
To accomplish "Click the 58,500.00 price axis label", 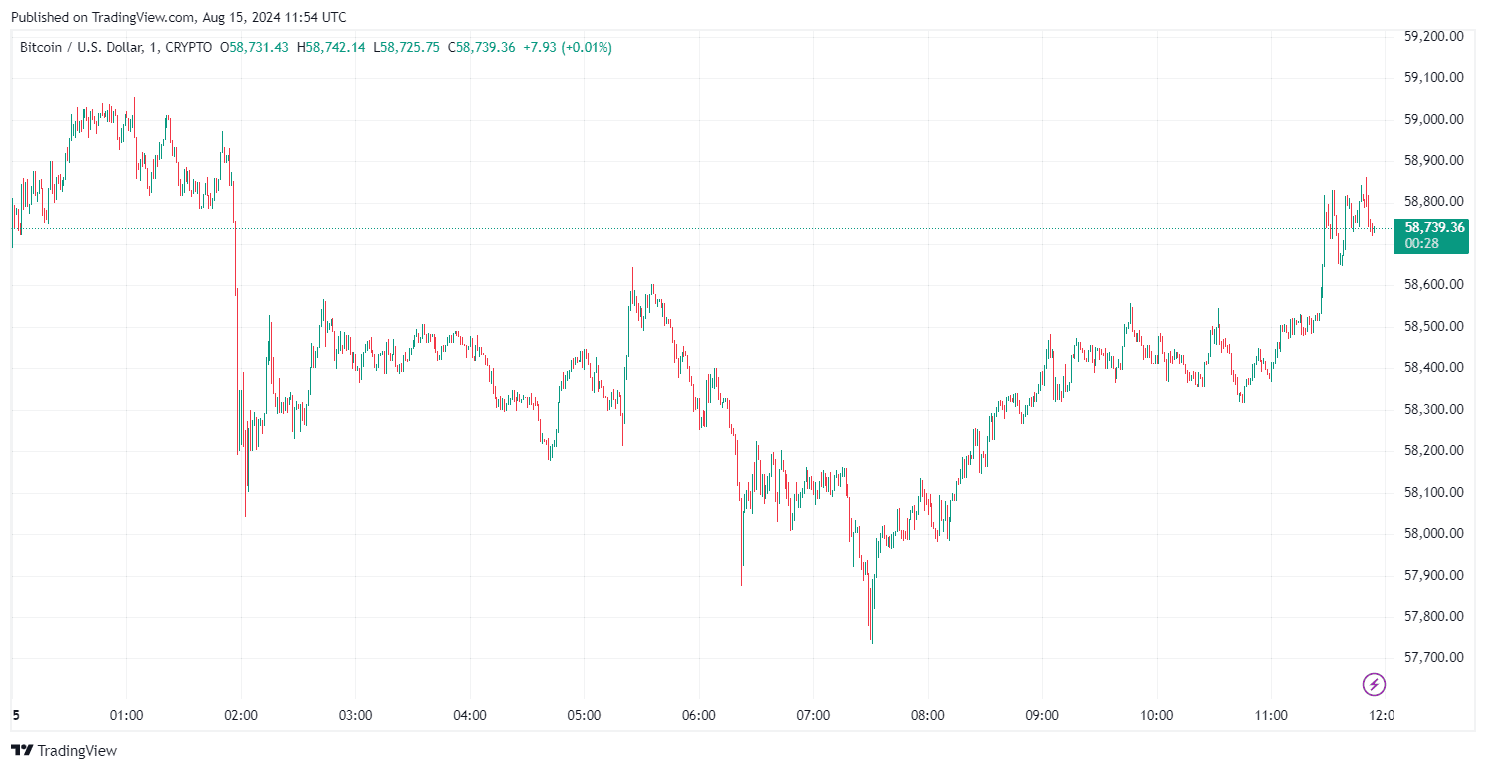I will tap(1434, 326).
